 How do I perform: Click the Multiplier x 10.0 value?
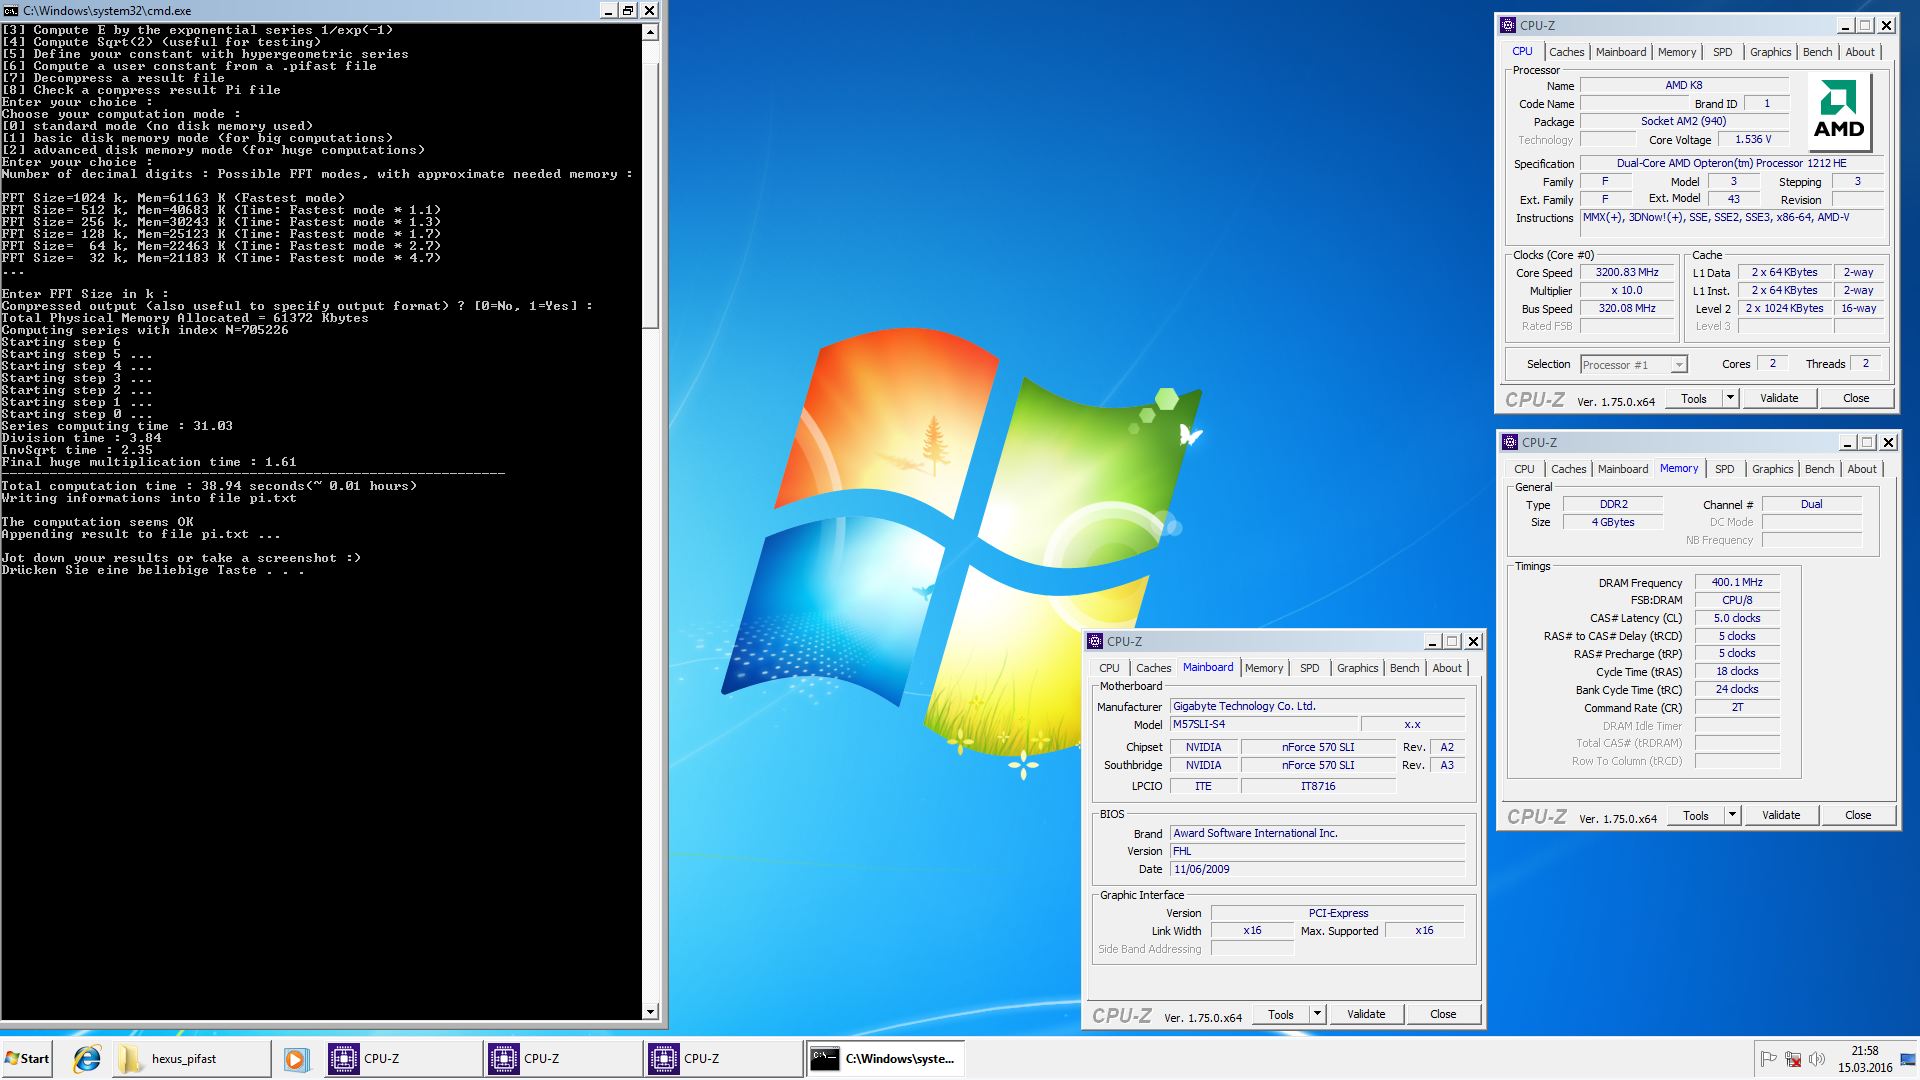[x=1627, y=291]
